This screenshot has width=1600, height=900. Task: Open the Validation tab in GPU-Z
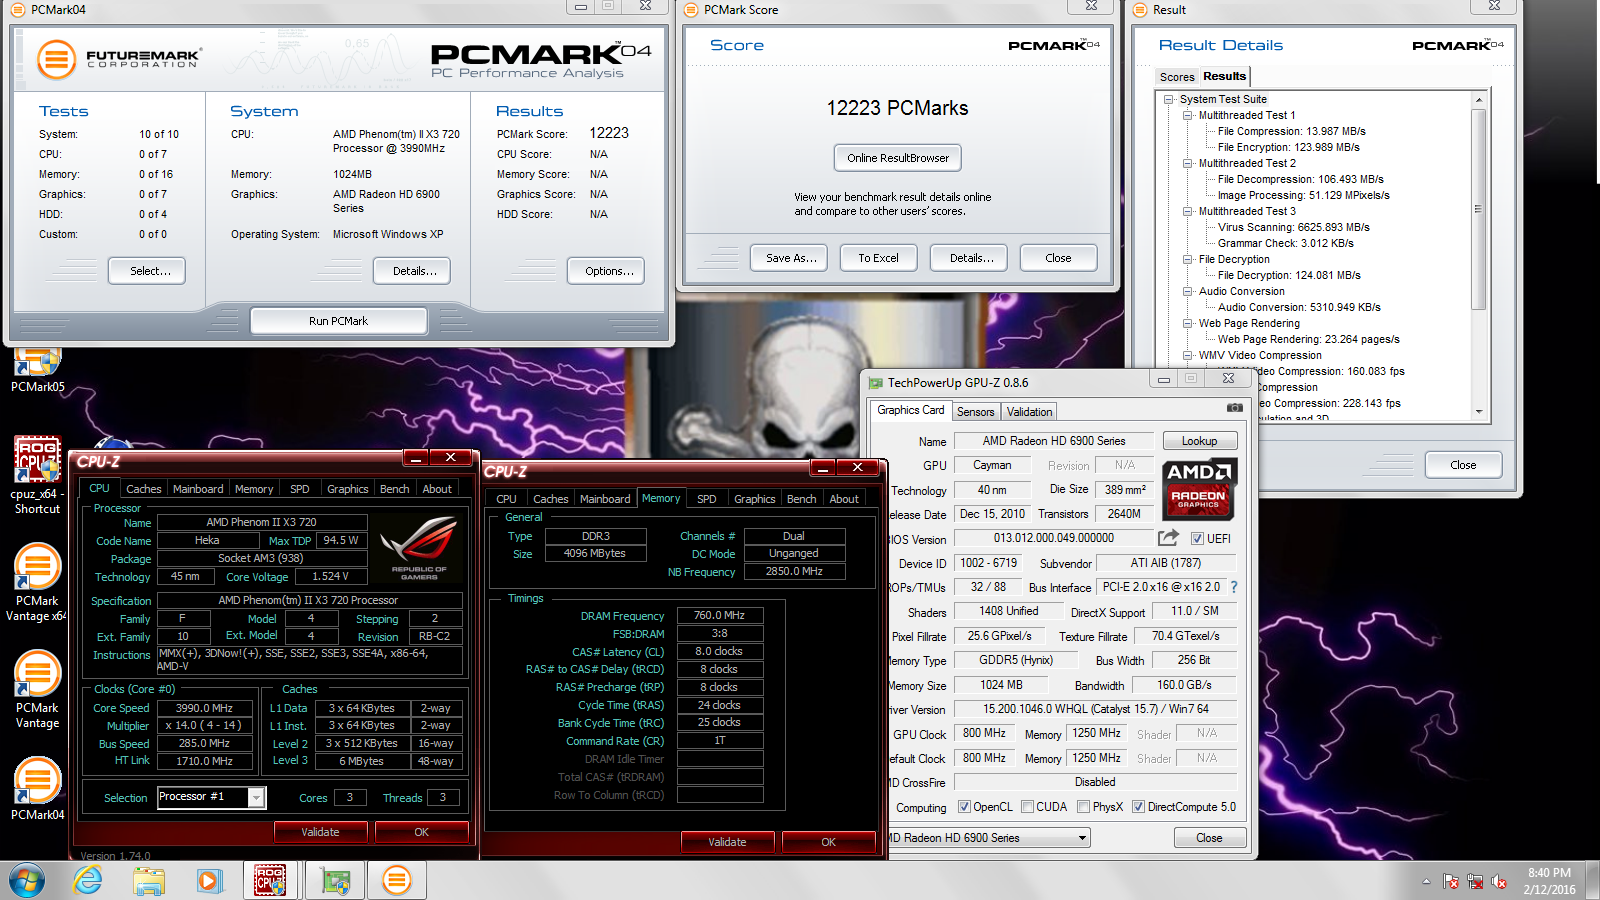[1029, 412]
